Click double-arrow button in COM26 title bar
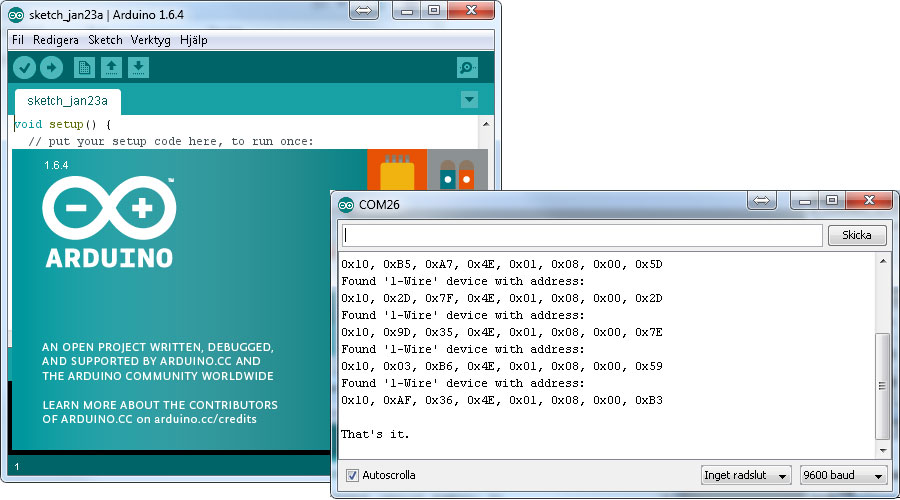900x500 pixels. 761,200
